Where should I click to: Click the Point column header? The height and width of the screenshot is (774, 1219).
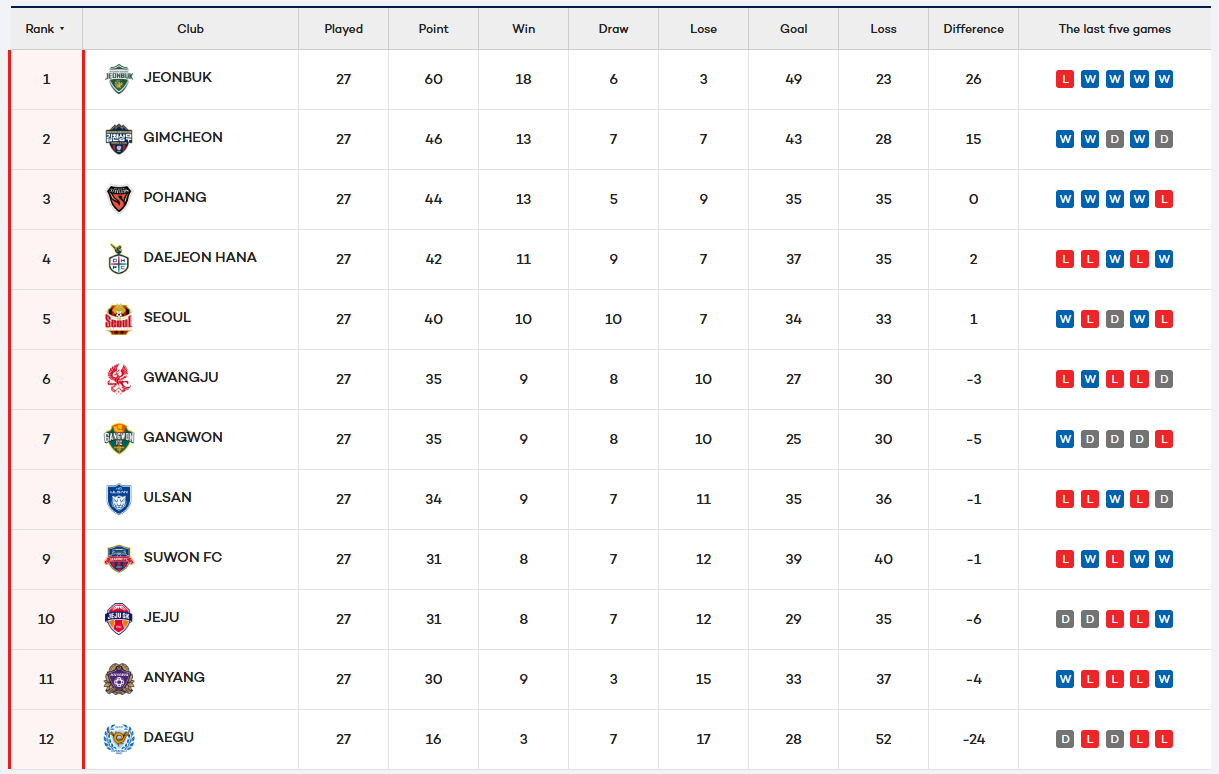point(433,29)
